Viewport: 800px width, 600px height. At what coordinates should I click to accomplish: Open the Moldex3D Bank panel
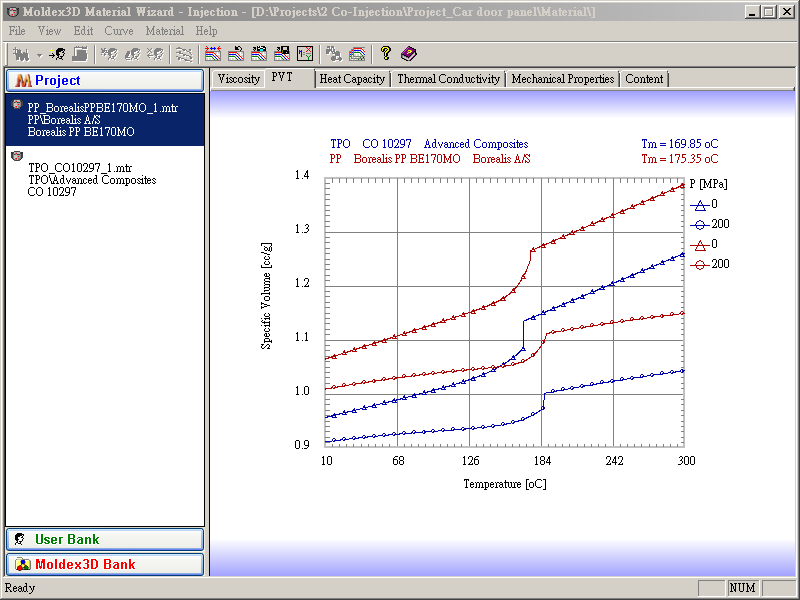pyautogui.click(x=105, y=564)
